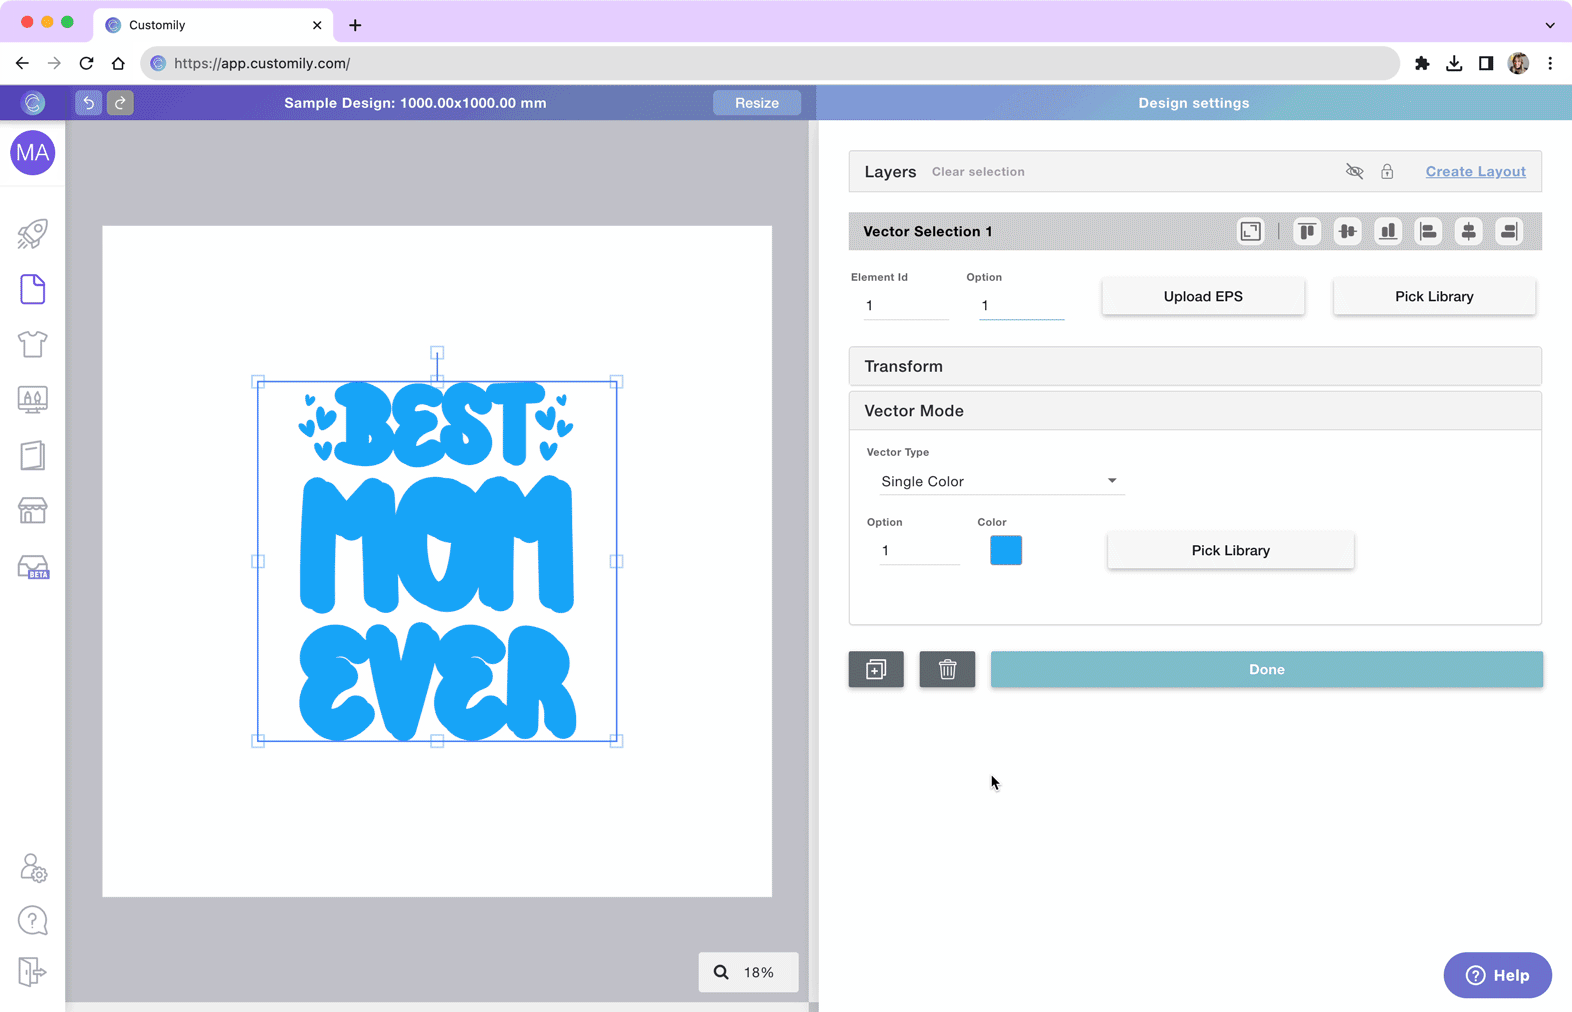Click the Element Id input field
The image size is (1572, 1012).
click(906, 306)
